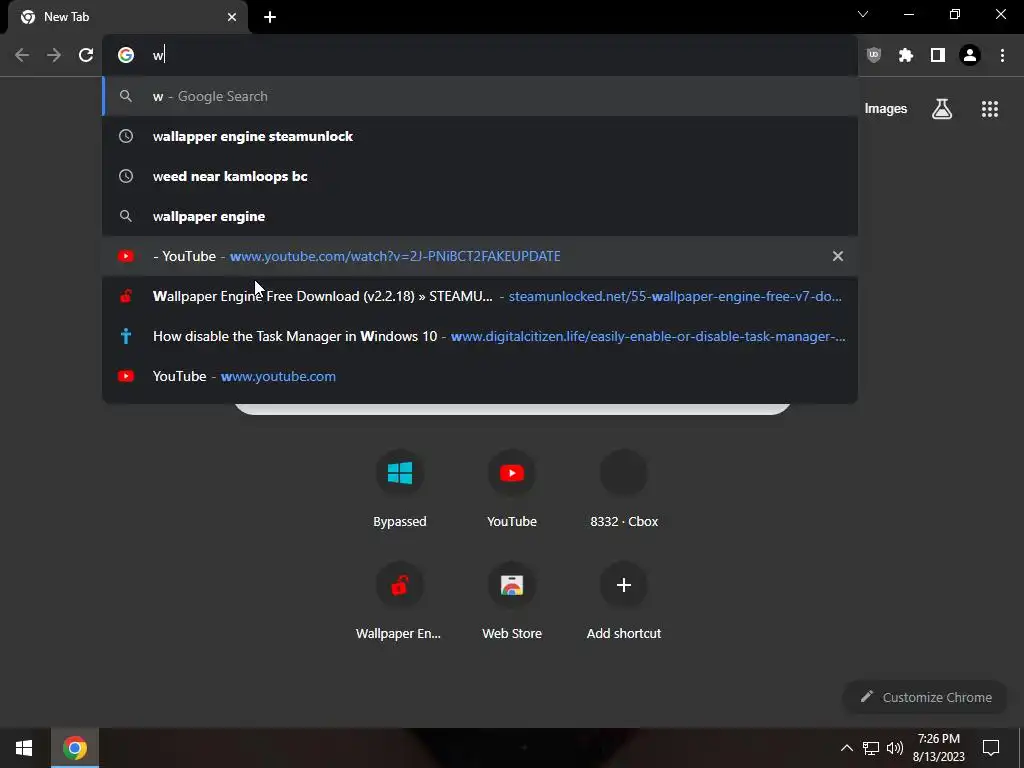Open 'How disable the Task Manager' suggestion
The width and height of the screenshot is (1024, 768).
(480, 336)
